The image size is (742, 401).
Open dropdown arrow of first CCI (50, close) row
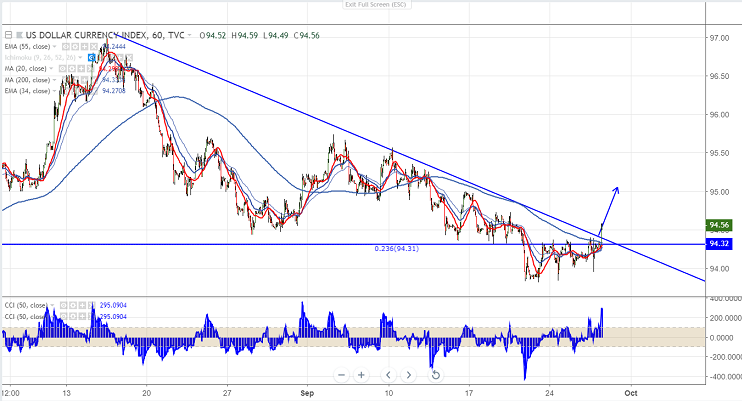tap(52, 305)
